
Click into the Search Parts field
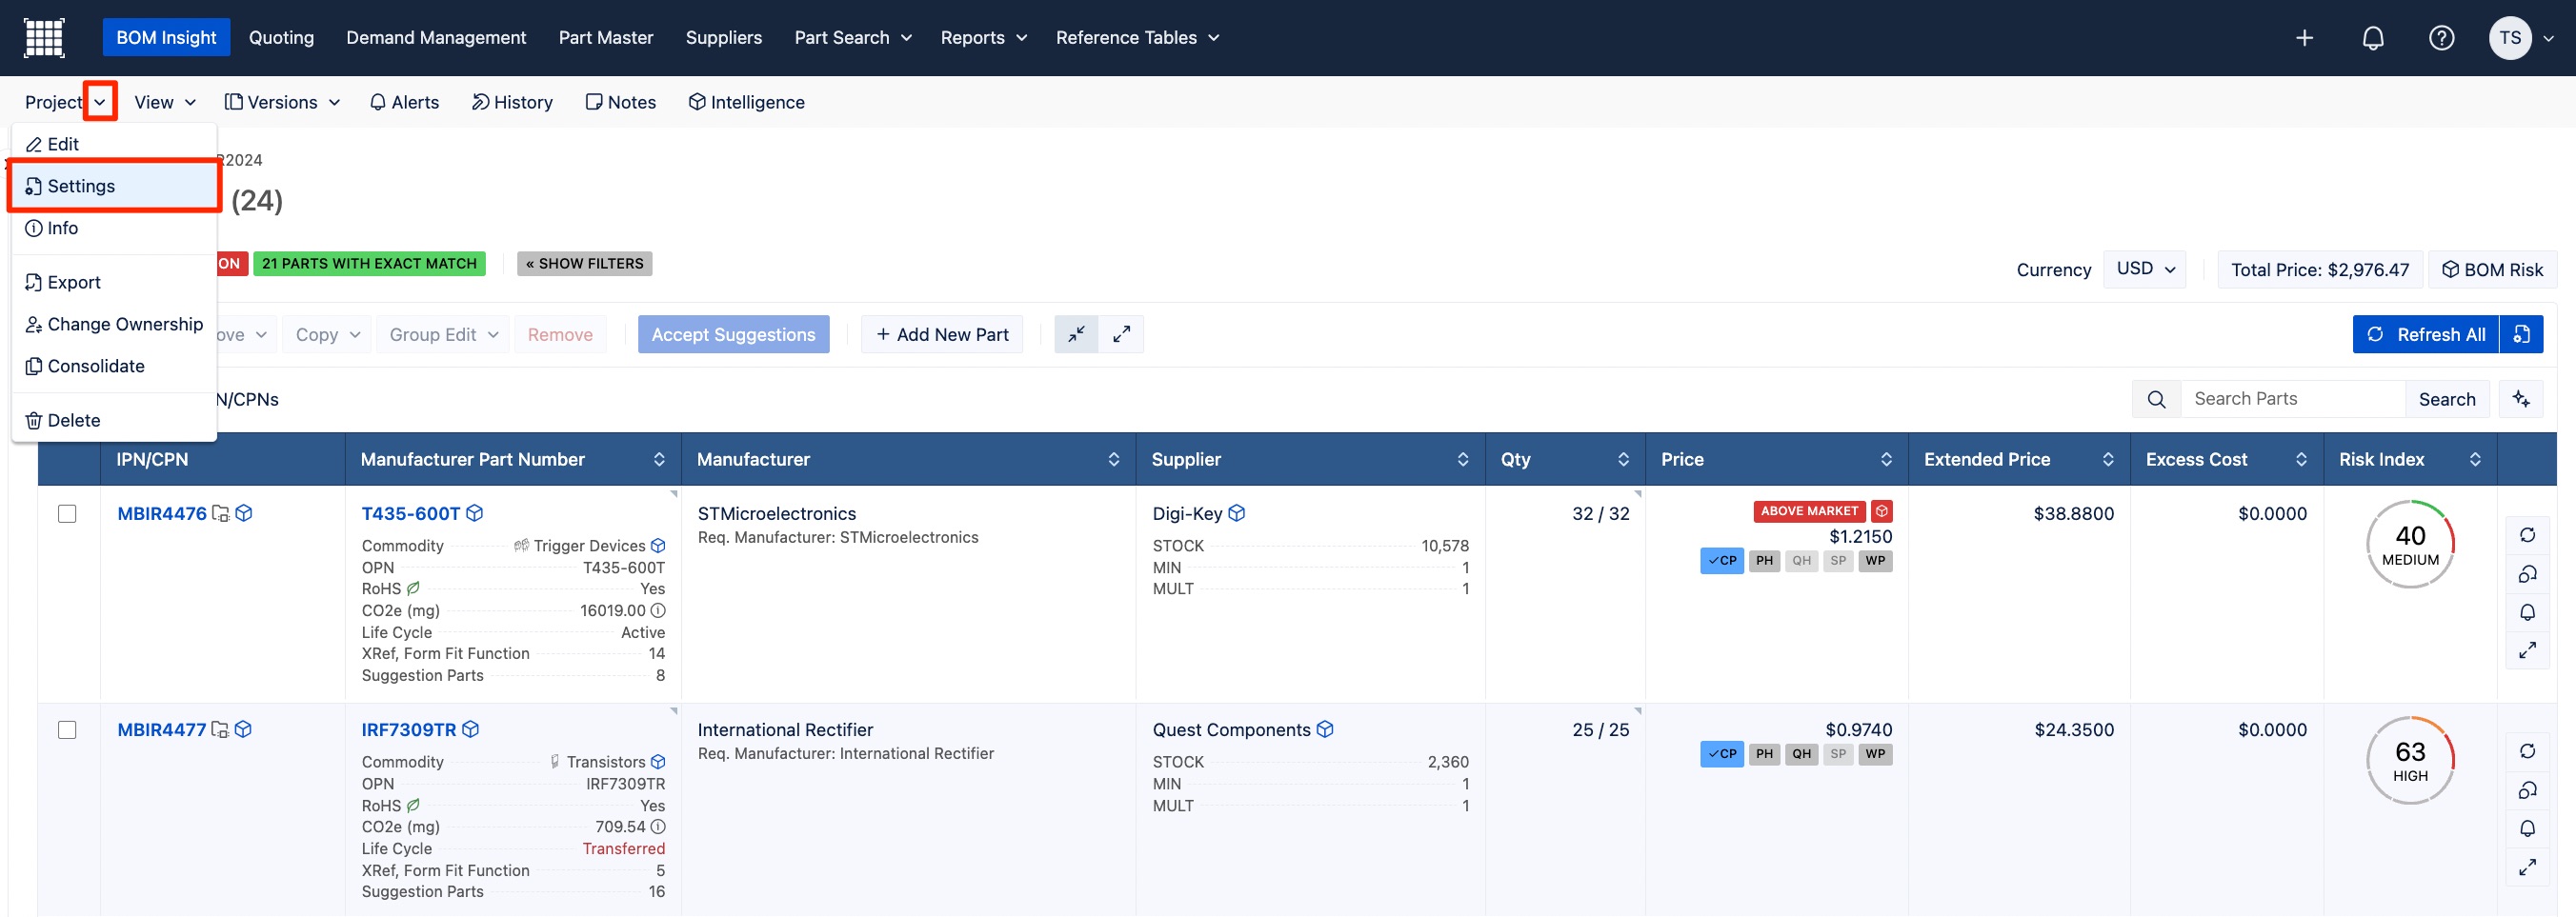pyautogui.click(x=2293, y=399)
